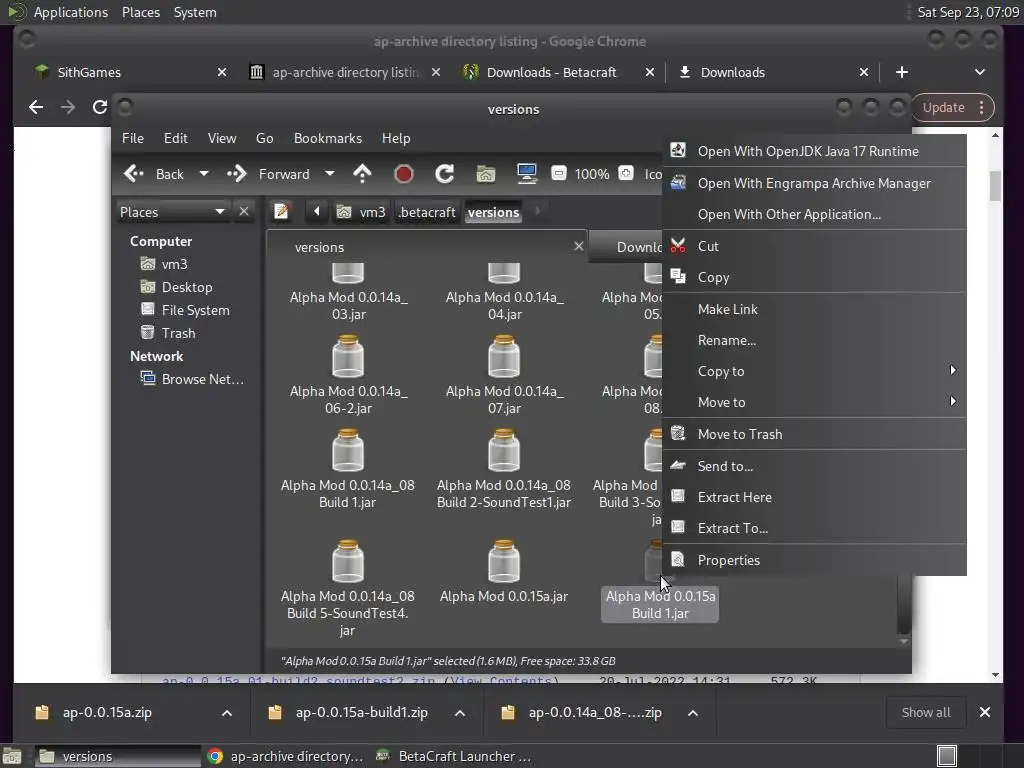Click the zoom in icon next to 100%
Viewport: 1024px width, 768px height.
click(x=626, y=173)
